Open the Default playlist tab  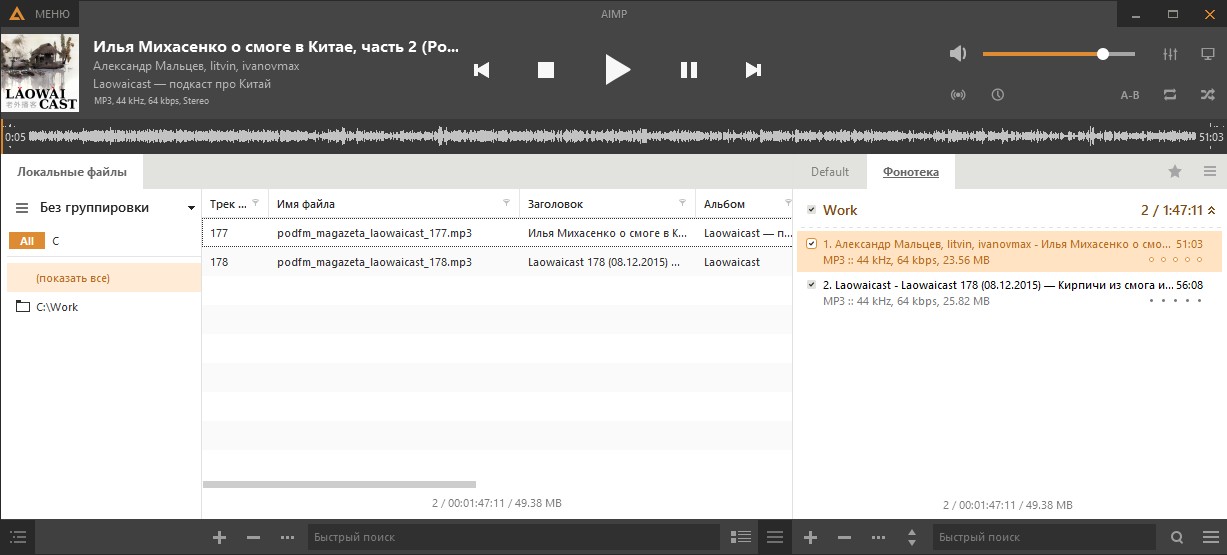pos(830,172)
